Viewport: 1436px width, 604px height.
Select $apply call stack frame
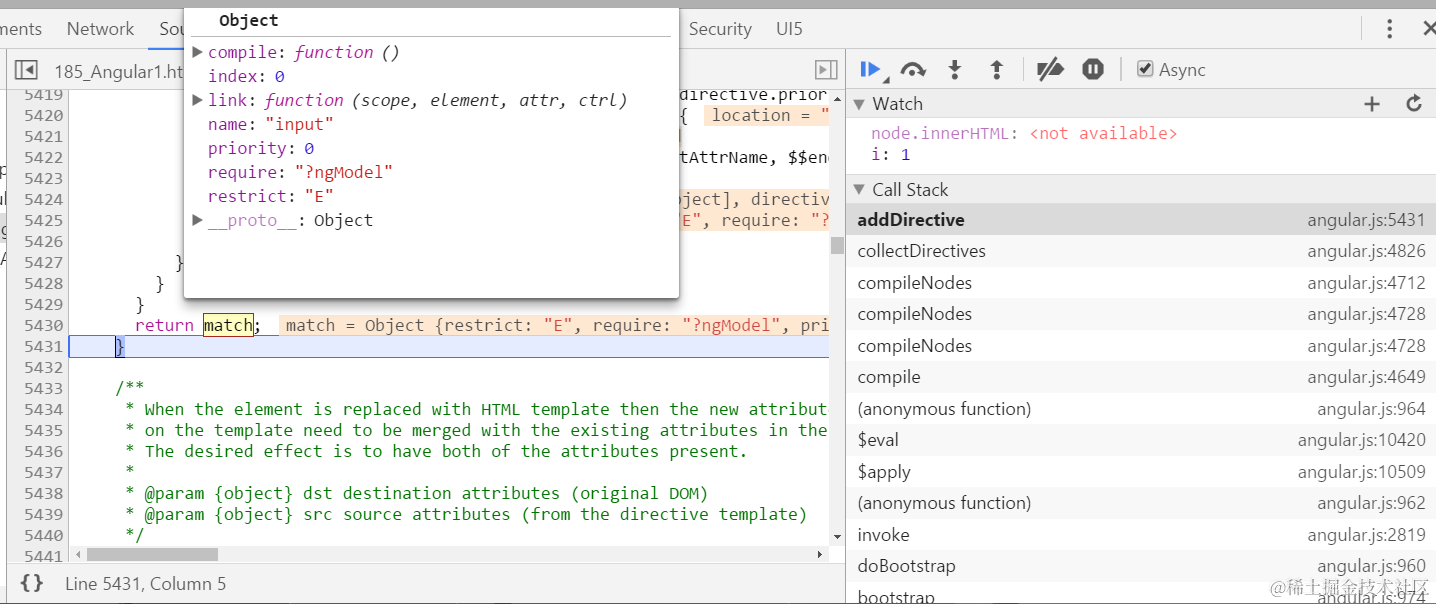1140,472
